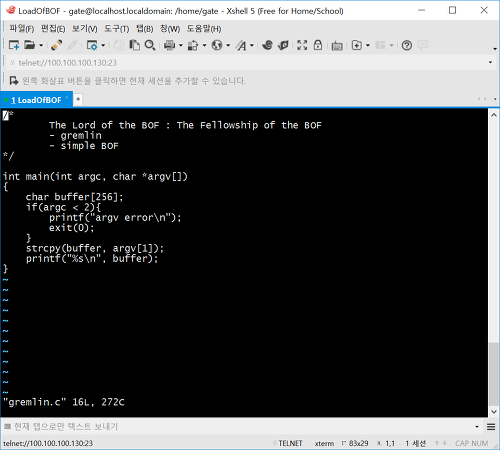Expand the globe Encoding dropdown arrow
Image resolution: width=500 pixels, height=450 pixels.
pos(228,45)
